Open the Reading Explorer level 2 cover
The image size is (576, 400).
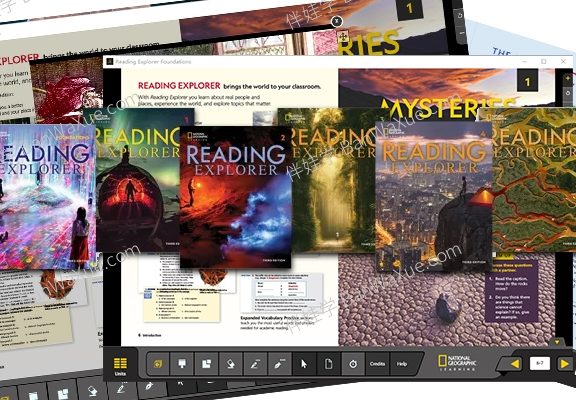point(235,197)
